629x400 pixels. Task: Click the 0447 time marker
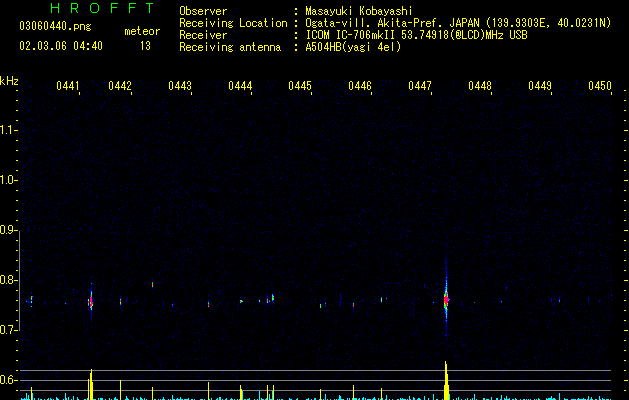420,86
